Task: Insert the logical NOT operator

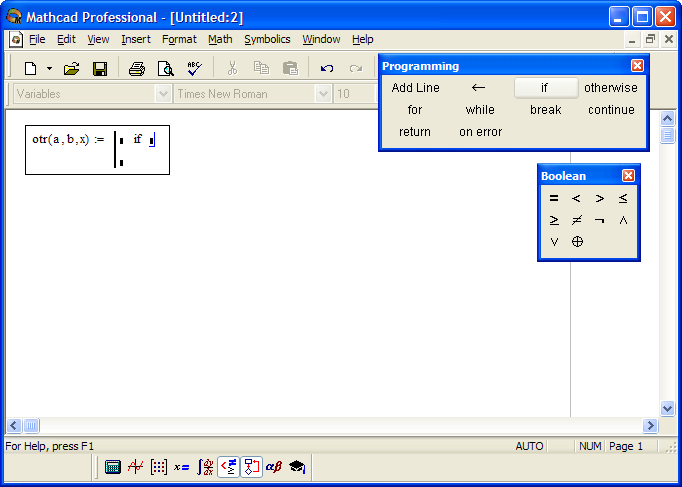Action: coord(600,220)
